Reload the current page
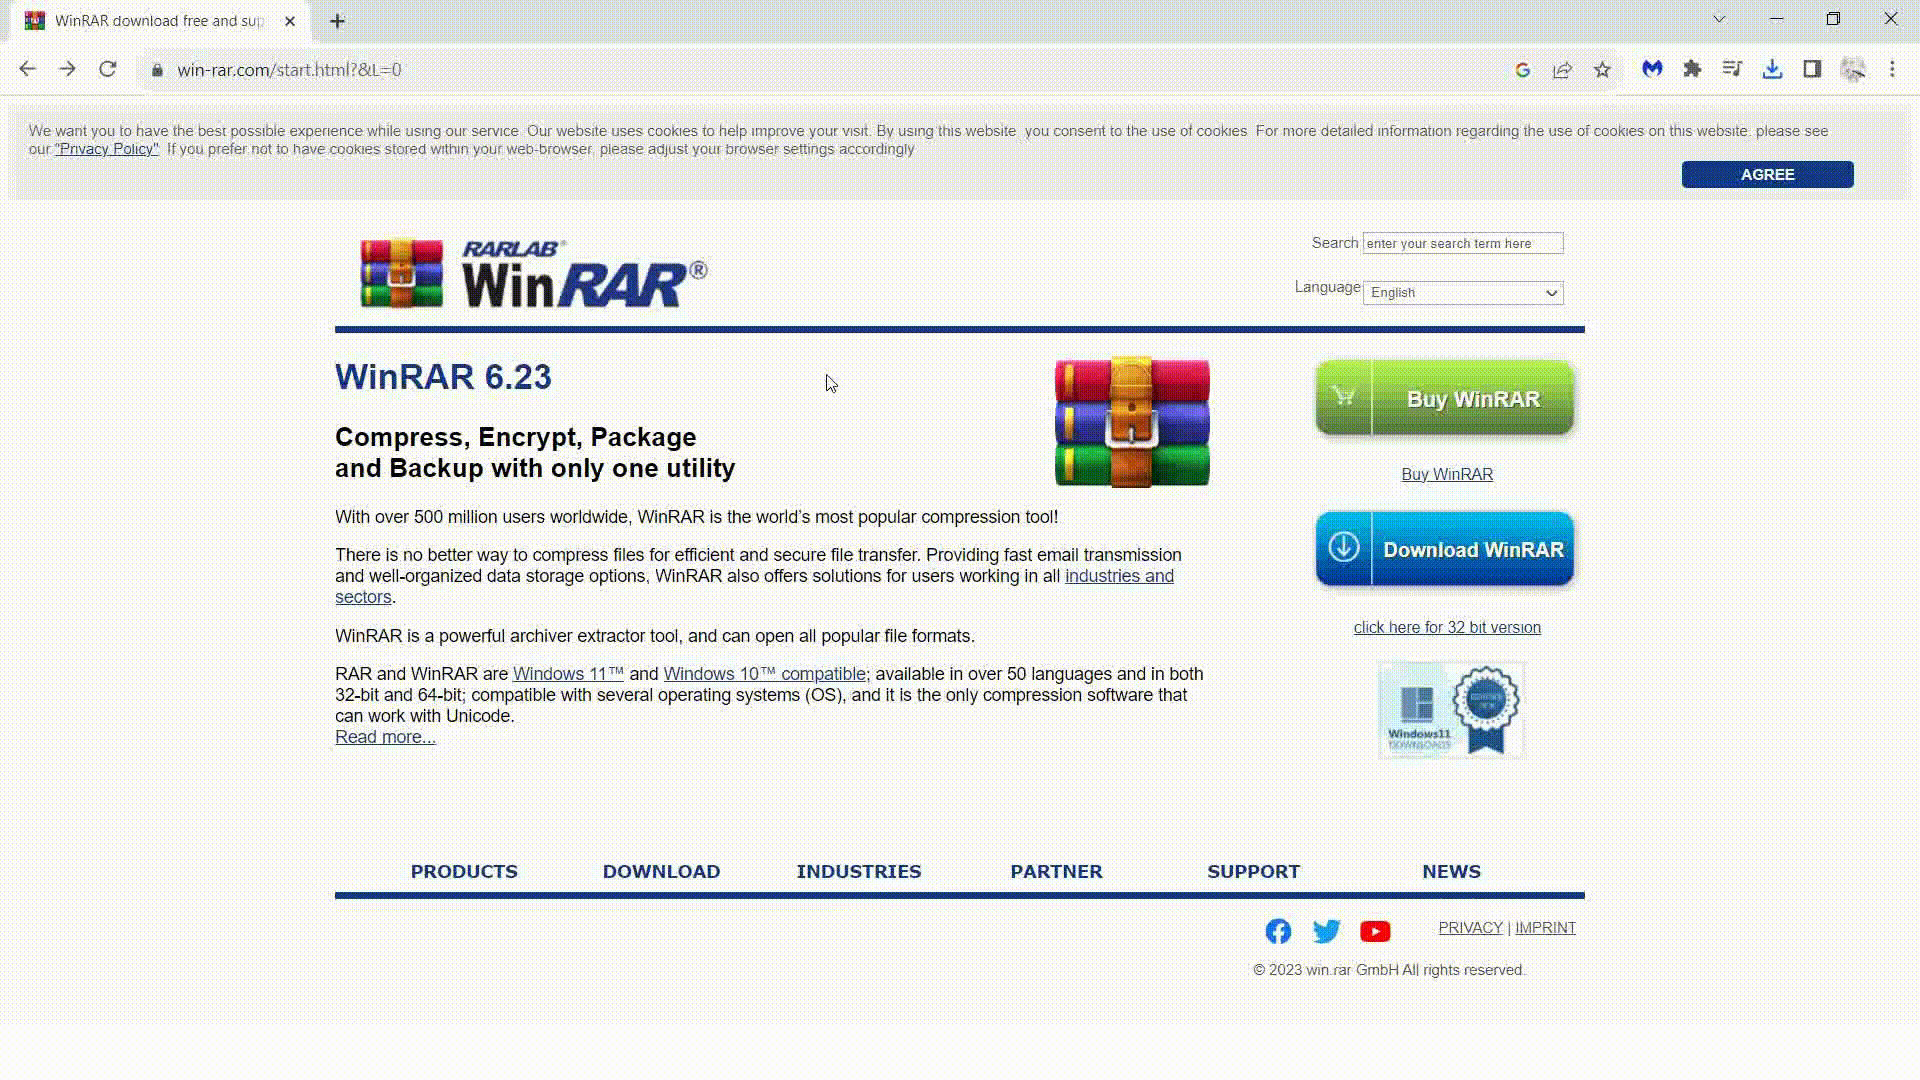 108,69
